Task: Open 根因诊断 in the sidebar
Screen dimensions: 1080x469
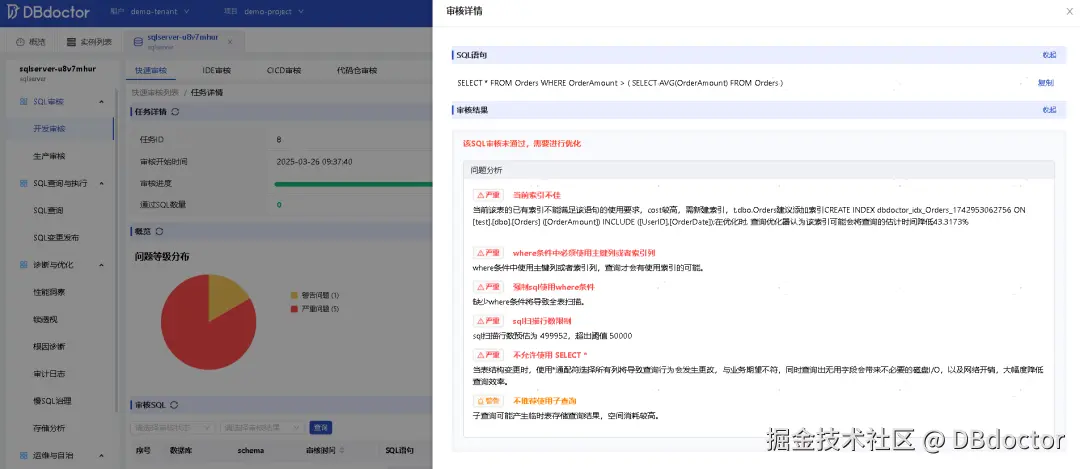Action: click(x=50, y=346)
